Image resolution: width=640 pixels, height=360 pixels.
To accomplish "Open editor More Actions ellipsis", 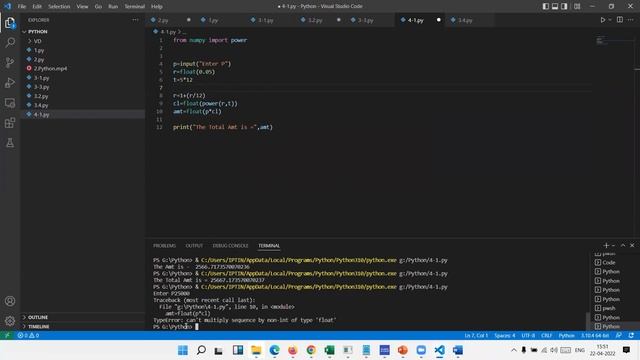I will click(631, 20).
